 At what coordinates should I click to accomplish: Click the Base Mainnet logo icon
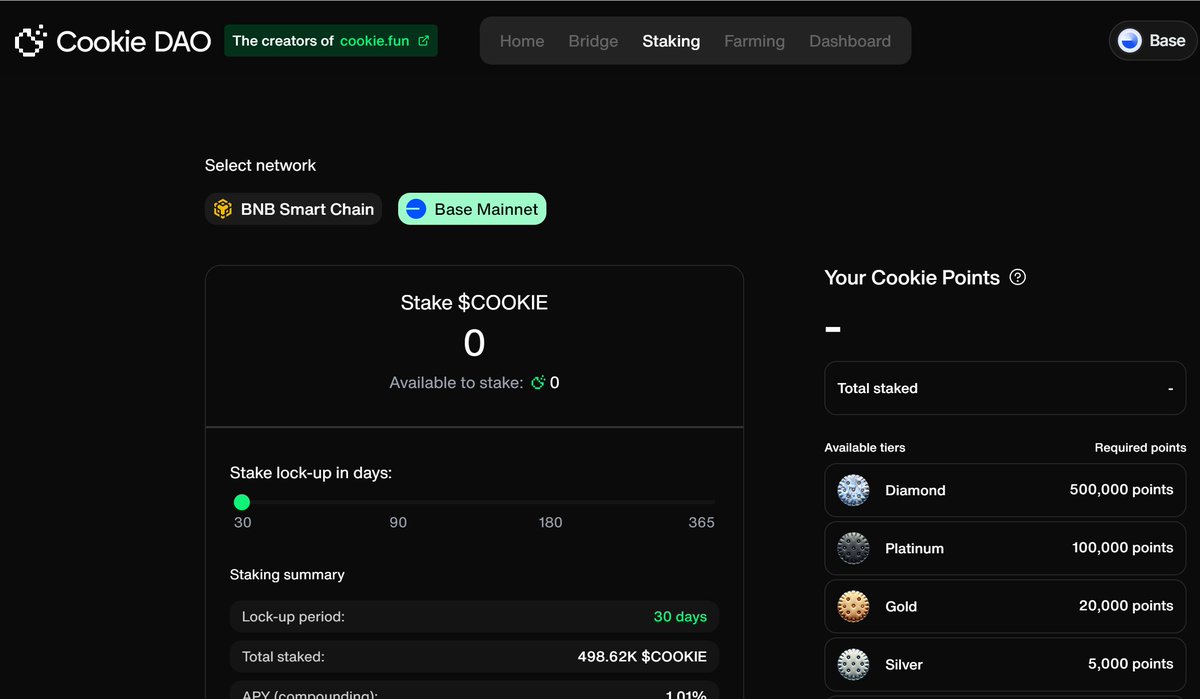tap(415, 209)
